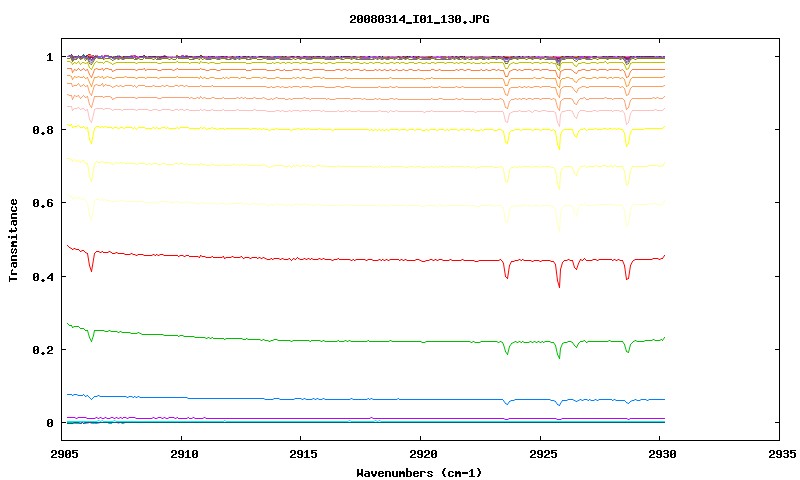Click the y-axis tick label 0.8

coord(43,130)
